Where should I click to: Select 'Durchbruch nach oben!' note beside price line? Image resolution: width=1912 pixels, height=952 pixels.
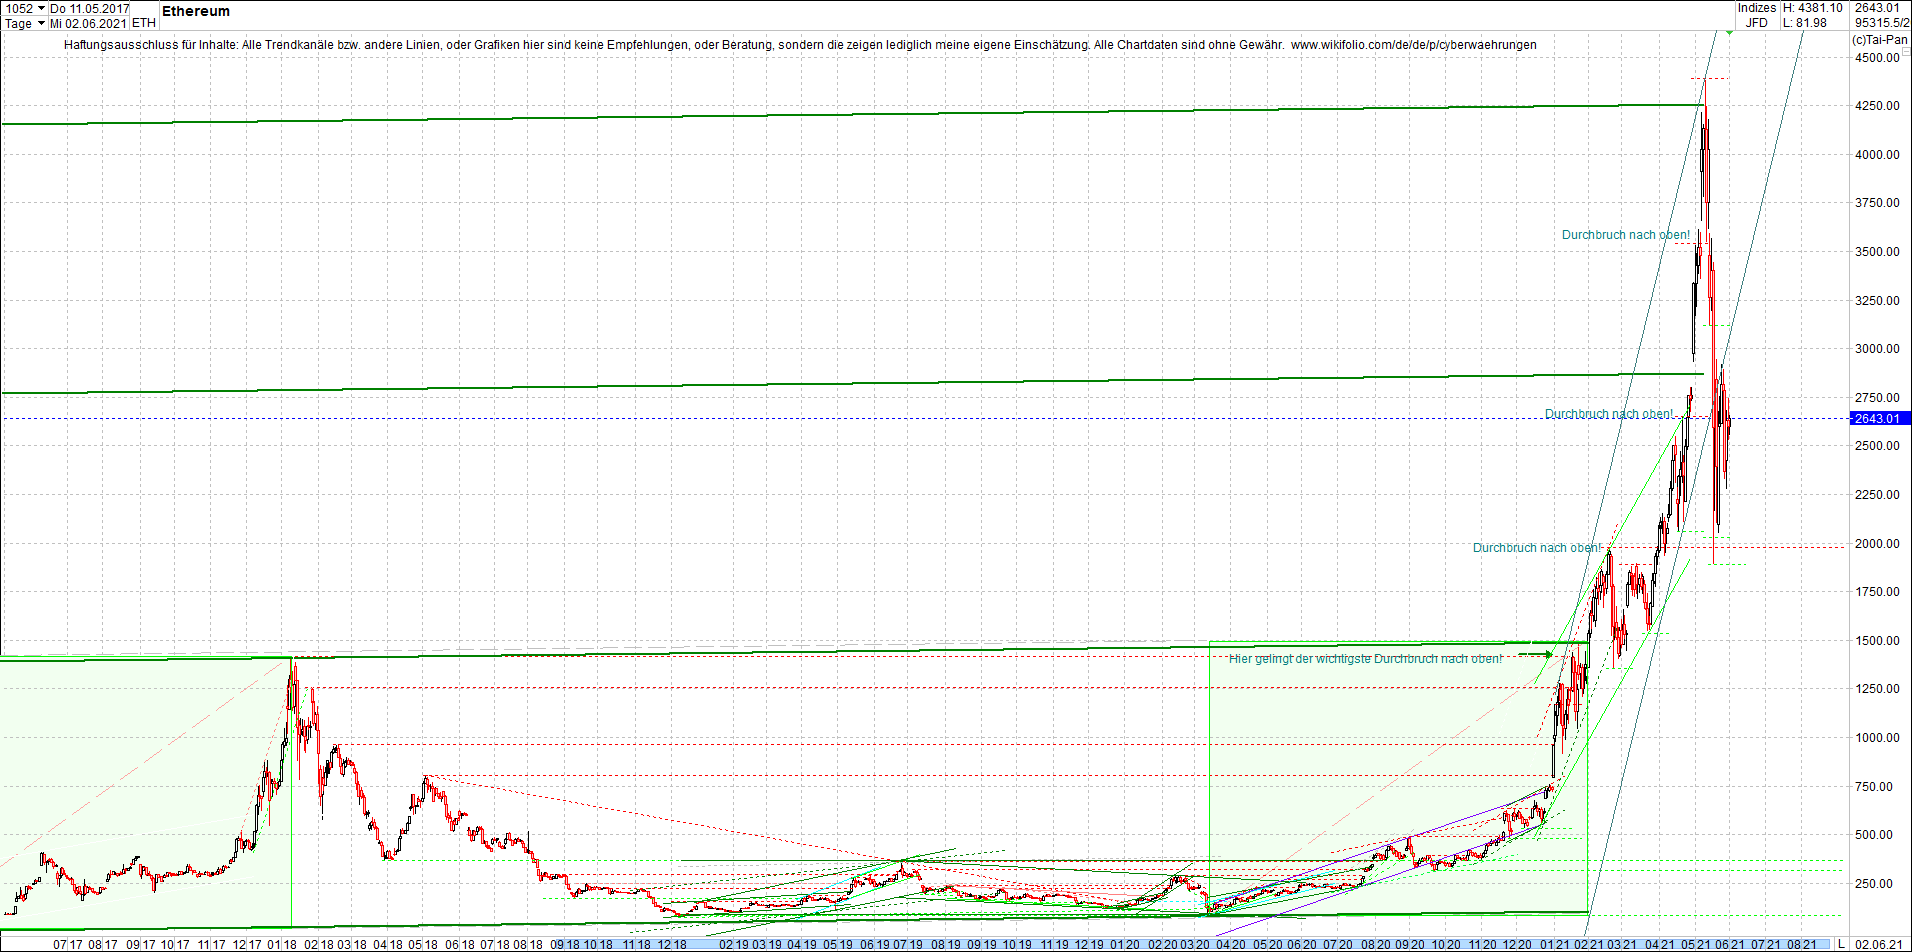pos(1609,414)
